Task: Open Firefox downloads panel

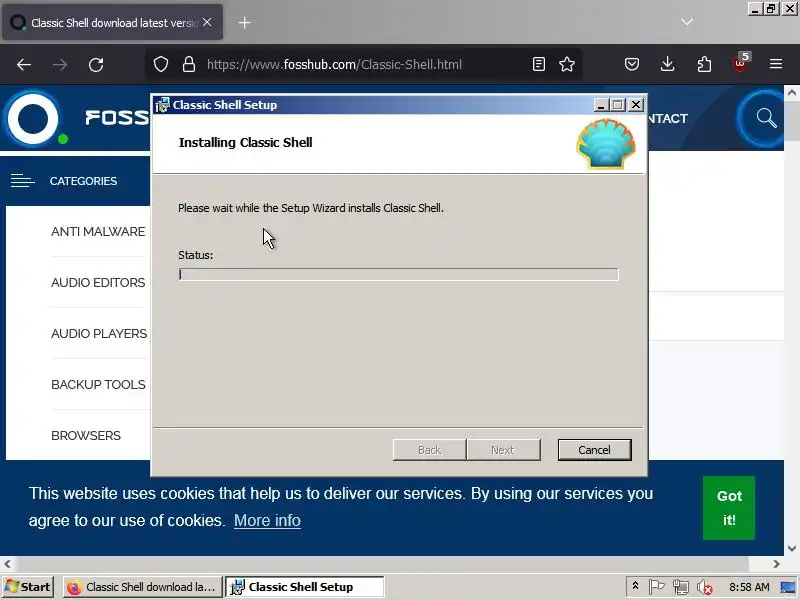Action: click(667, 64)
